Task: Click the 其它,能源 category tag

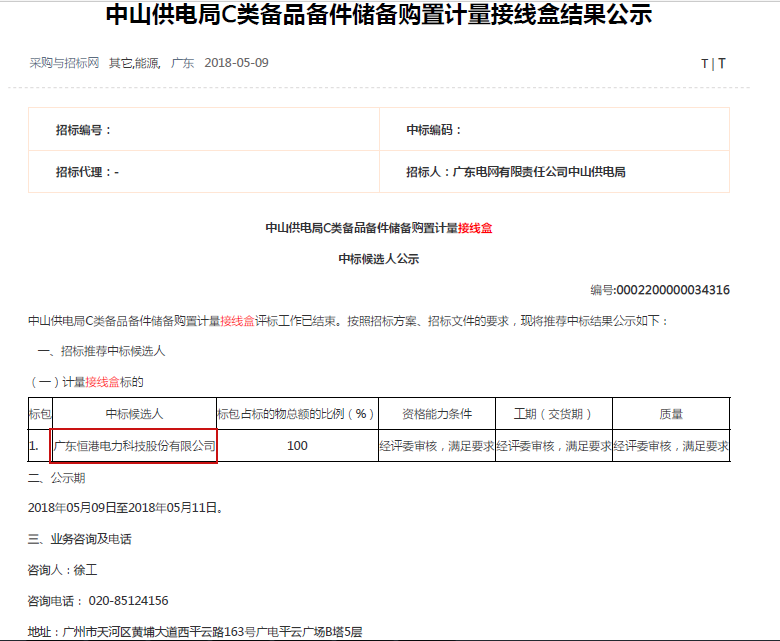Action: 134,63
